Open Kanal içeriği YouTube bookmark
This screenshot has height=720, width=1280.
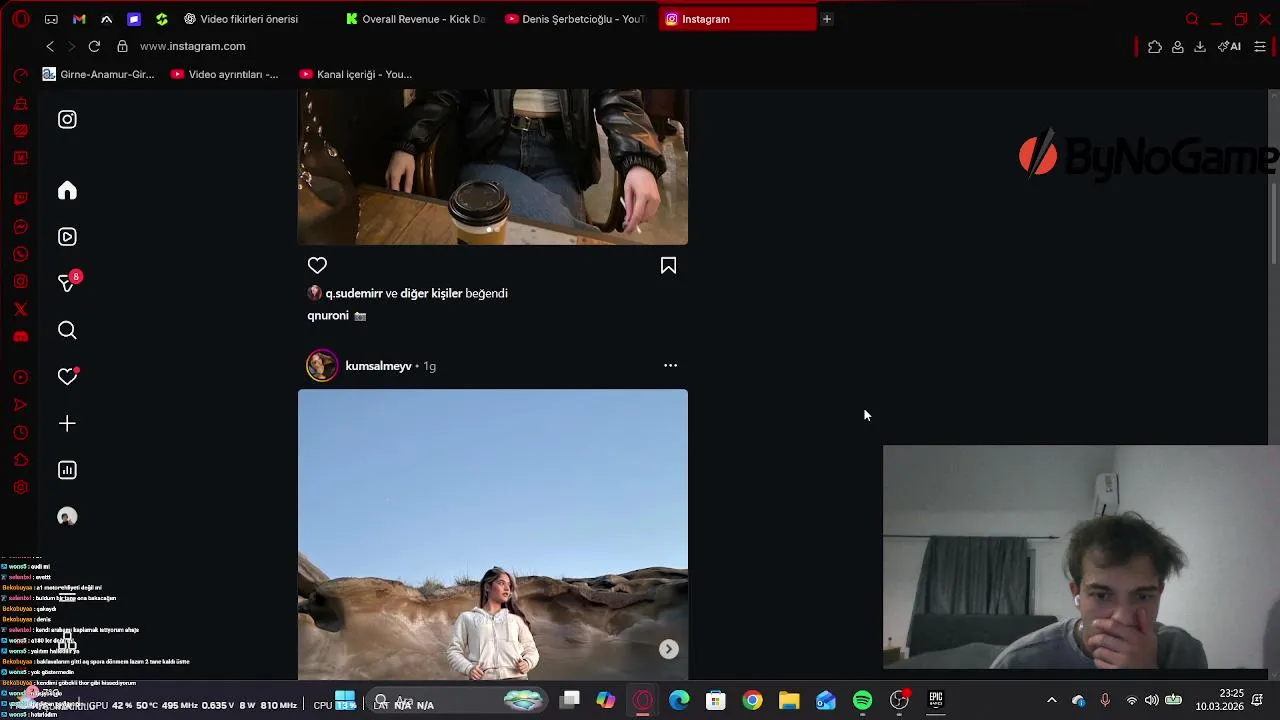point(356,74)
